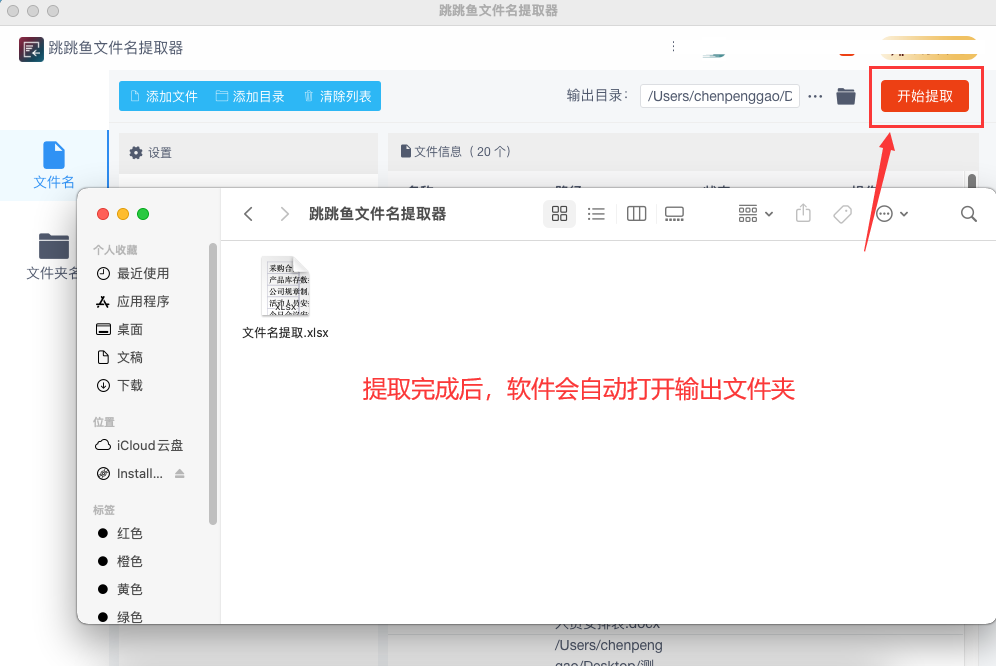Click the 开始提取 start extraction button
The image size is (996, 666).
pyautogui.click(x=924, y=96)
